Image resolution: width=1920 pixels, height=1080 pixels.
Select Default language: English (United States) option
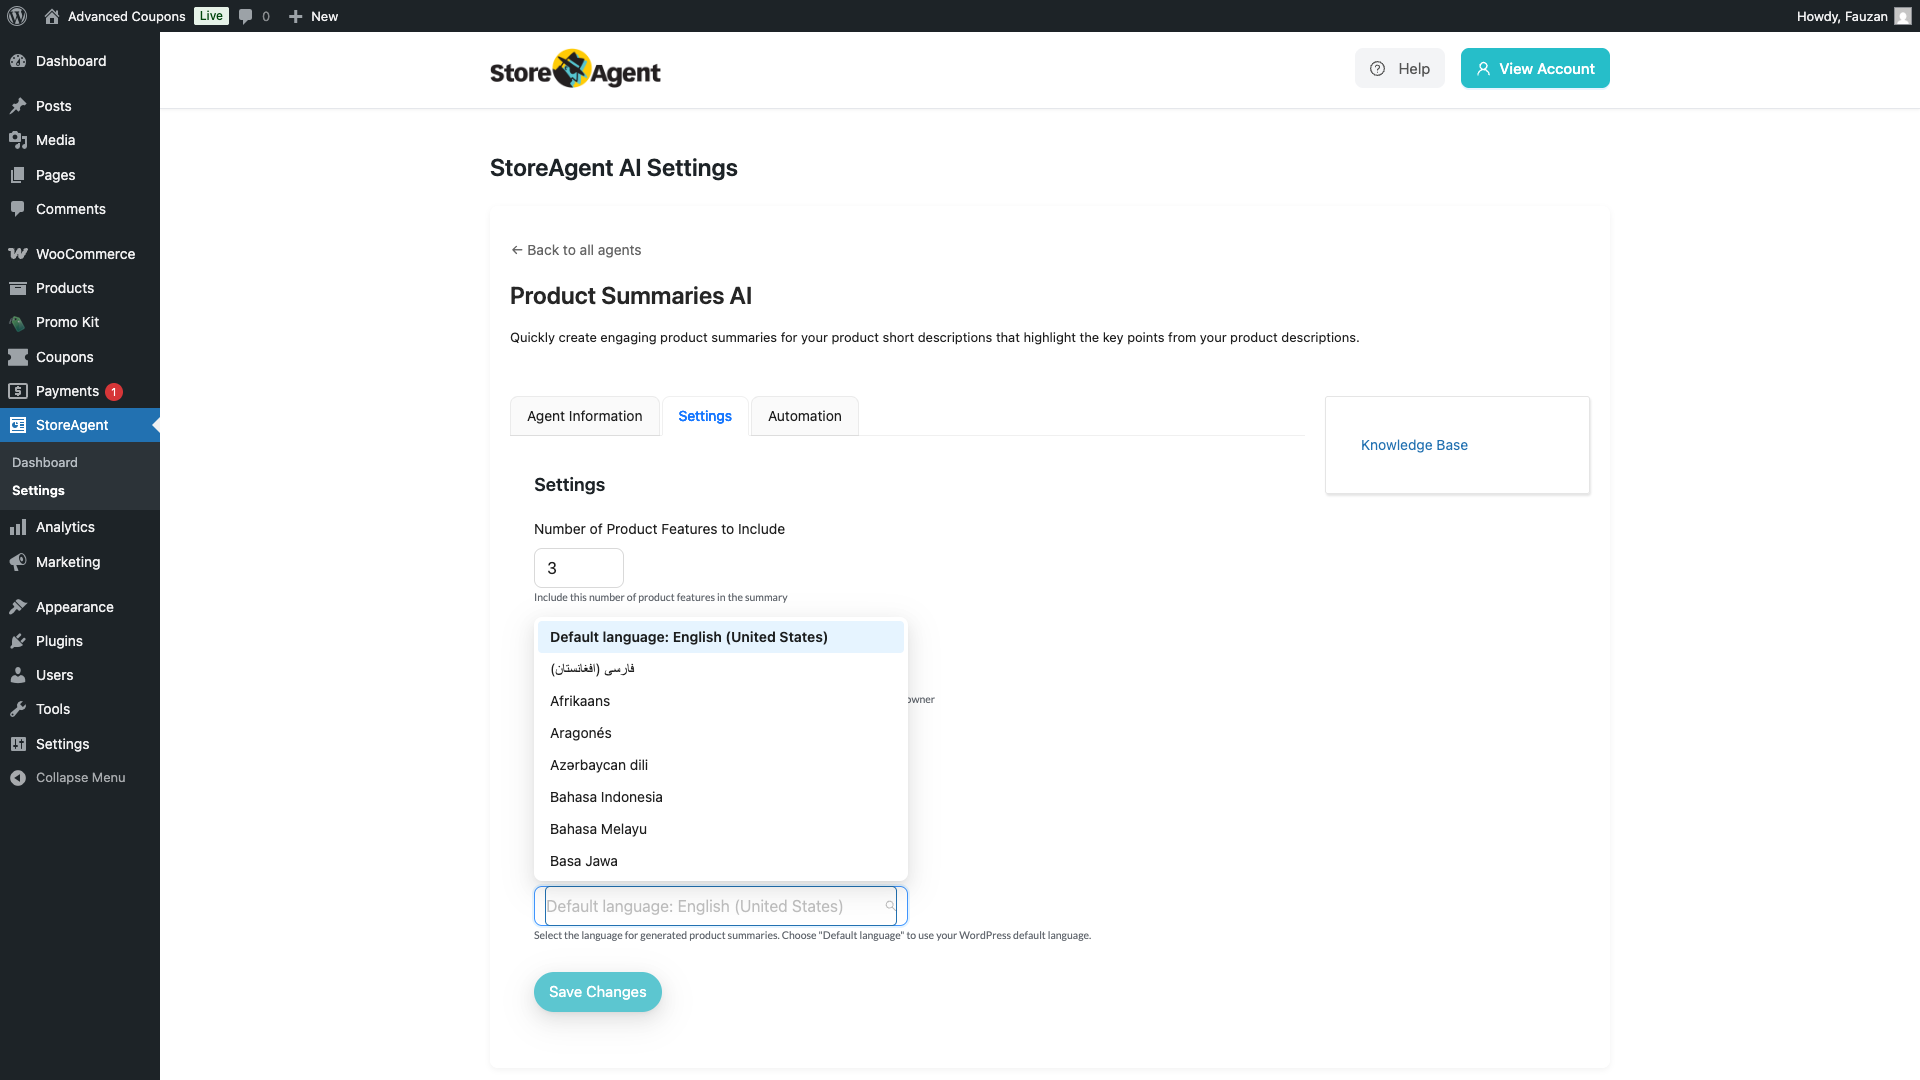click(x=689, y=637)
